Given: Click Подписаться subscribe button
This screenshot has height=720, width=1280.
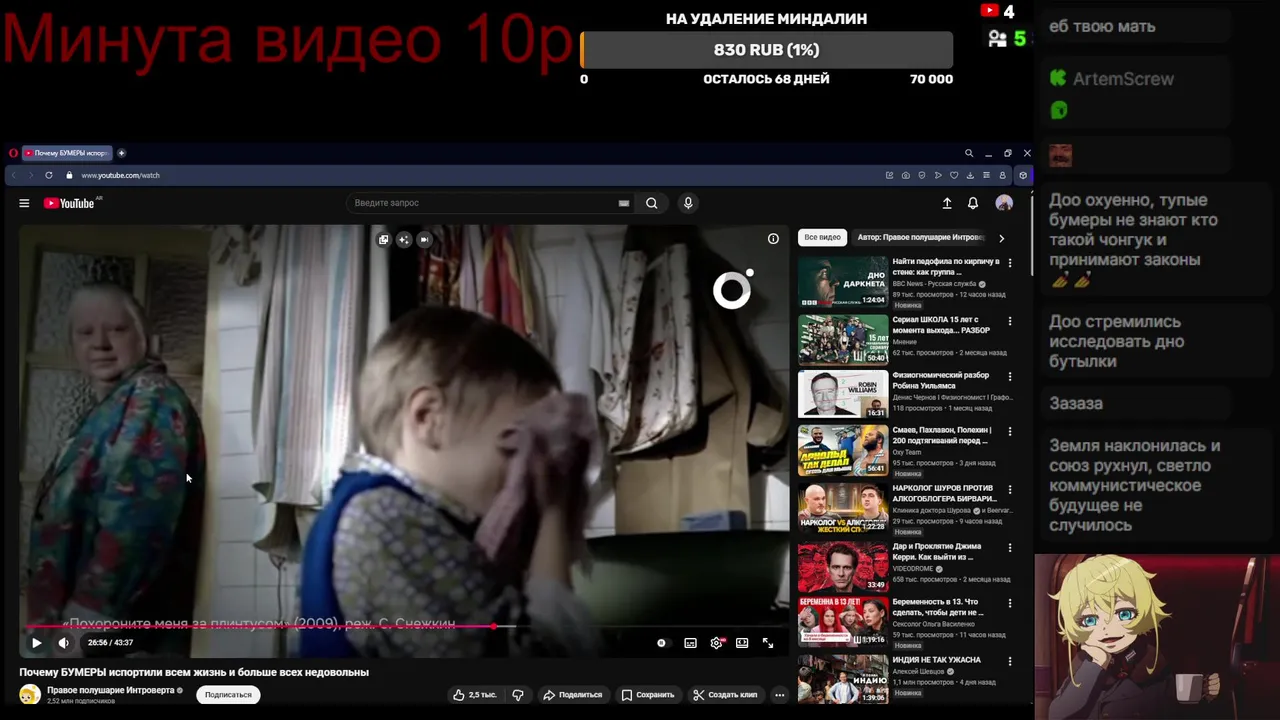Looking at the screenshot, I should point(228,695).
